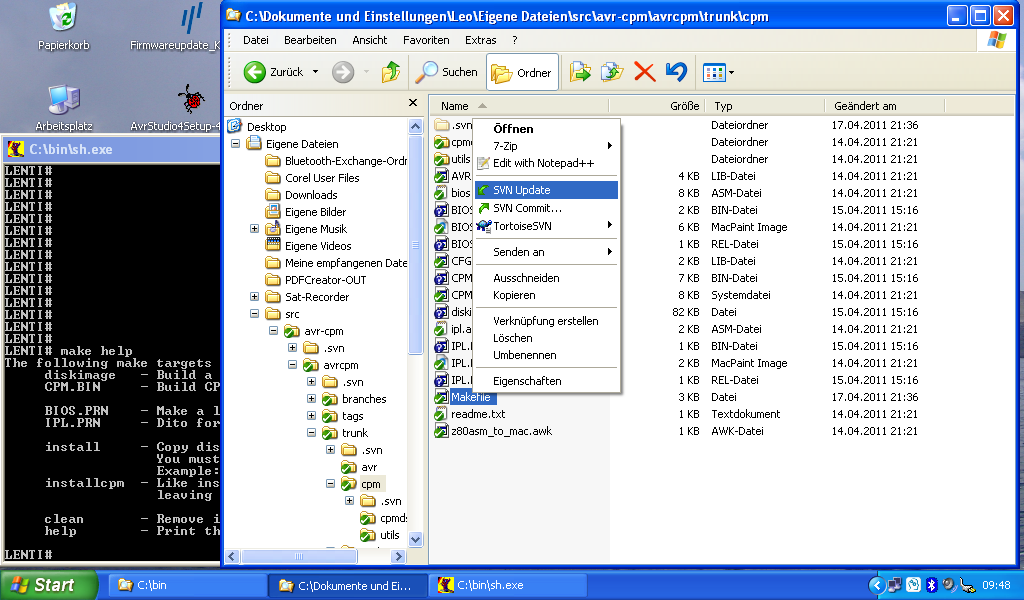Click the copy-to-folder toolbar icon
Image resolution: width=1024 pixels, height=600 pixels.
[x=612, y=72]
